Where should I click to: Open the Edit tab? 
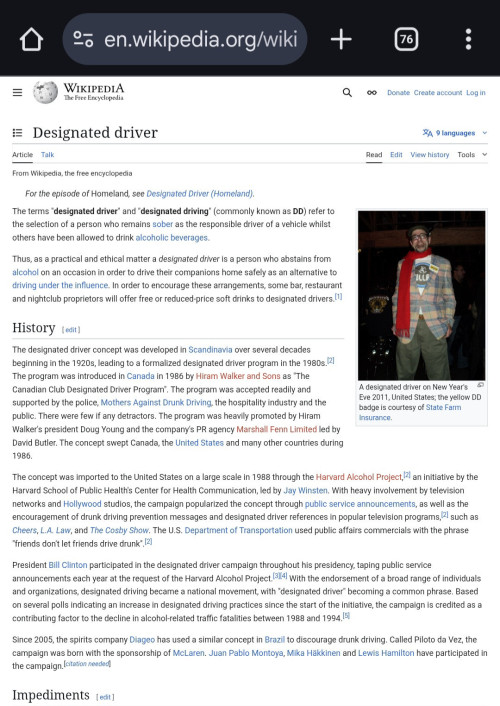click(x=396, y=154)
